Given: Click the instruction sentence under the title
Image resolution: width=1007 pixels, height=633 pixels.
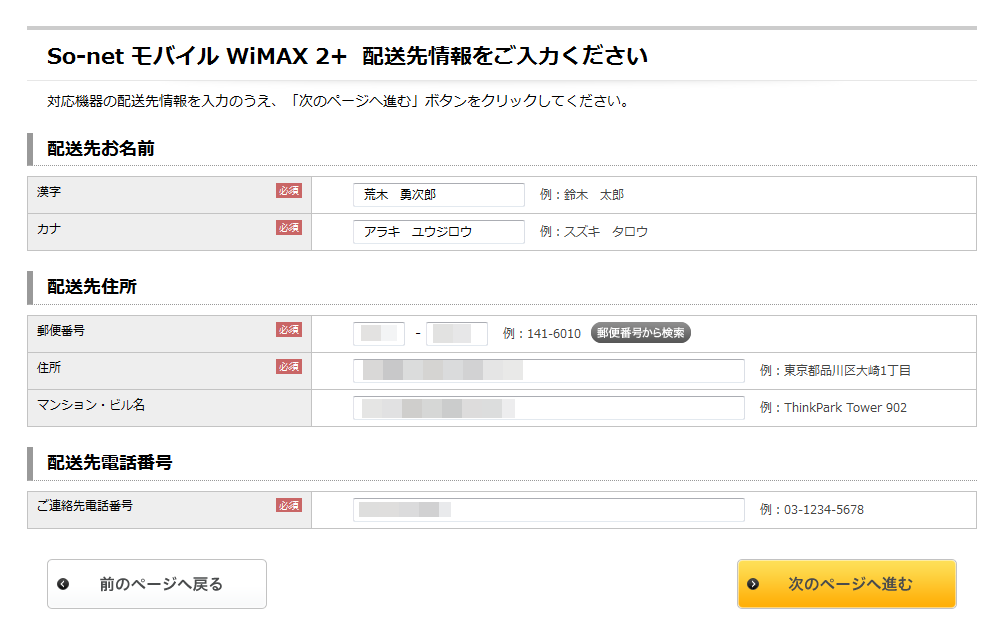Looking at the screenshot, I should [x=340, y=101].
